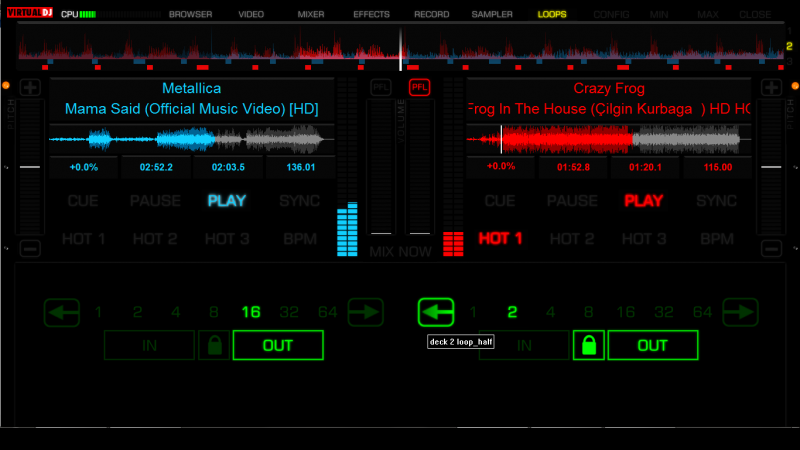Trigger deck 1 HOT 1 cue

coord(83,239)
